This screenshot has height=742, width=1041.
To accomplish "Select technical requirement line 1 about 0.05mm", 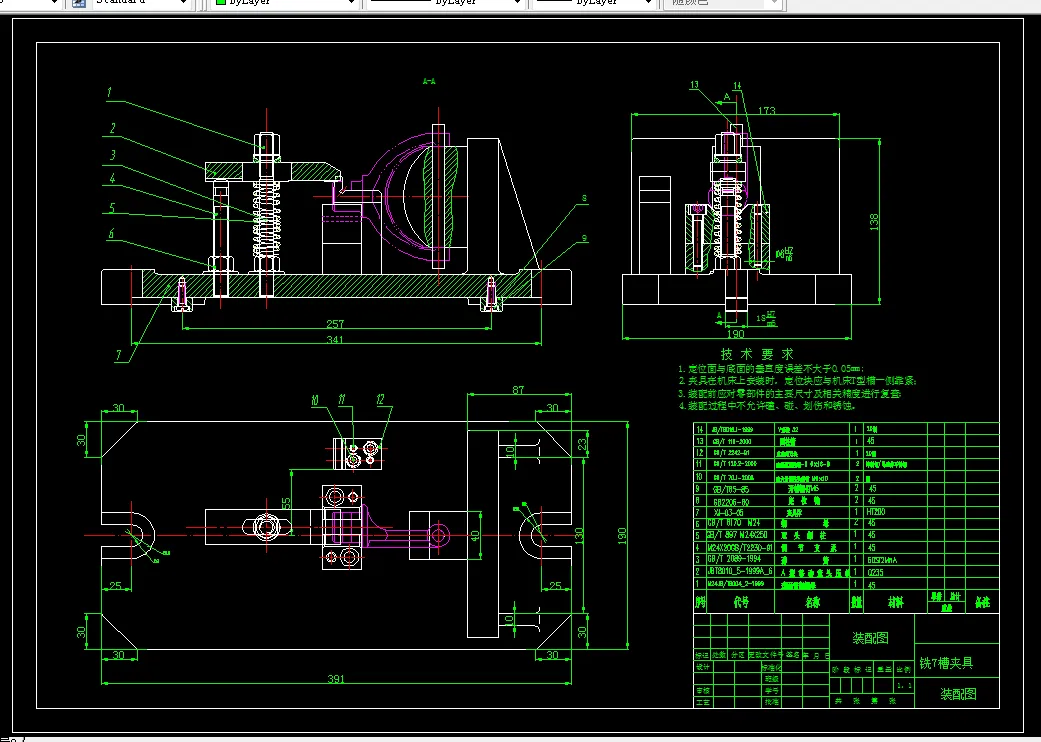I will tap(771, 368).
